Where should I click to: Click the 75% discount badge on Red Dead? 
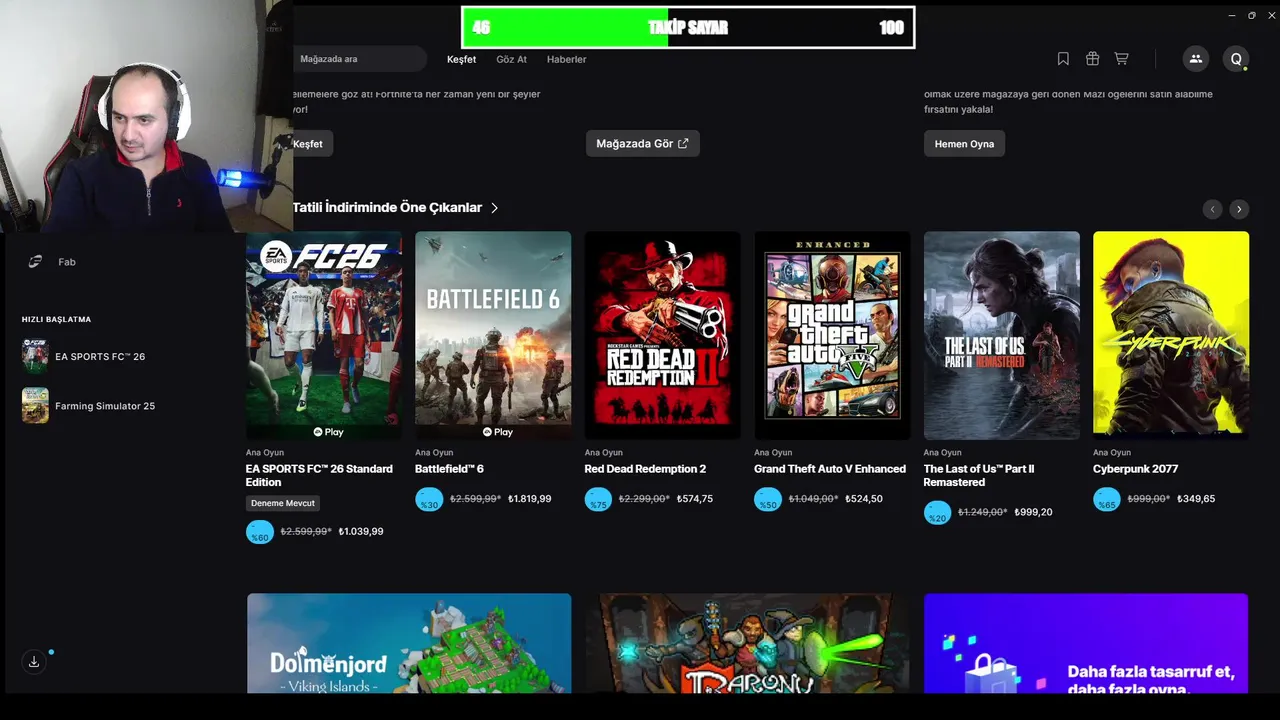[598, 499]
